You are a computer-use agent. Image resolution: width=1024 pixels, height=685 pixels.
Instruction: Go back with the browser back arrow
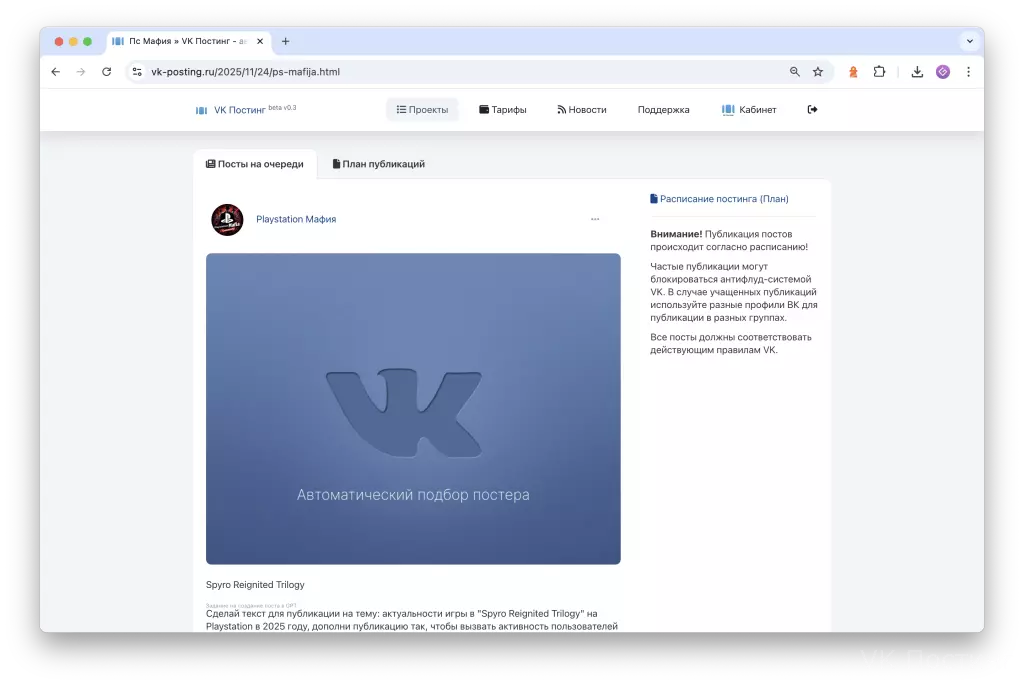(56, 72)
